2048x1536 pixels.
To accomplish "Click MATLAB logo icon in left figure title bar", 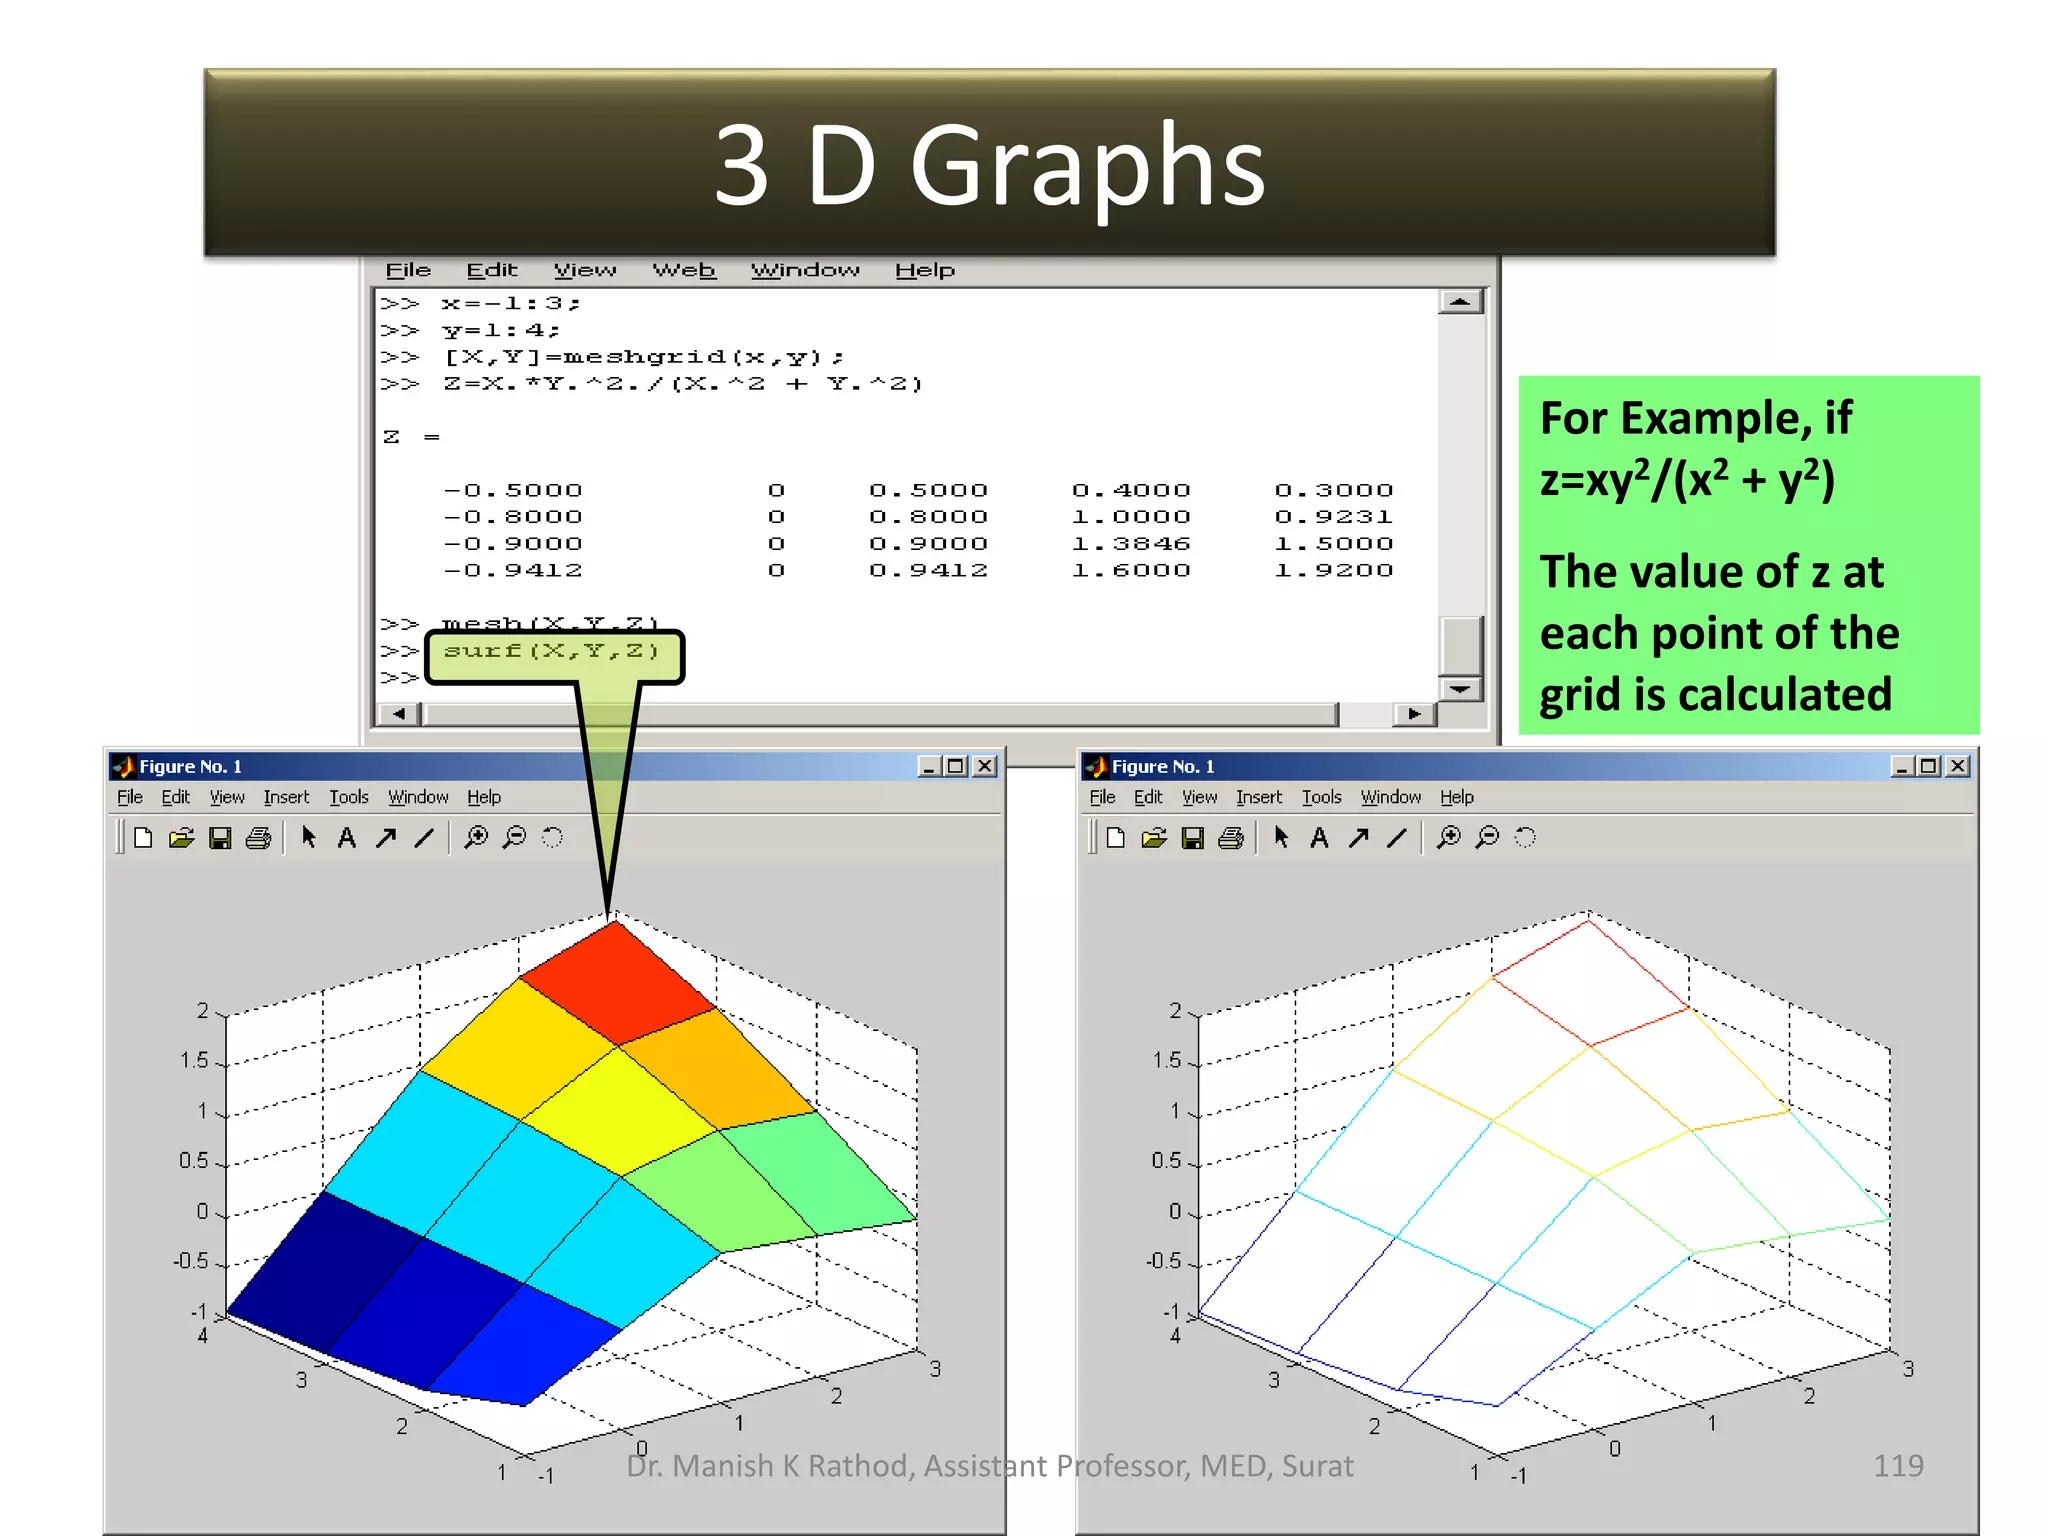I will click(124, 767).
